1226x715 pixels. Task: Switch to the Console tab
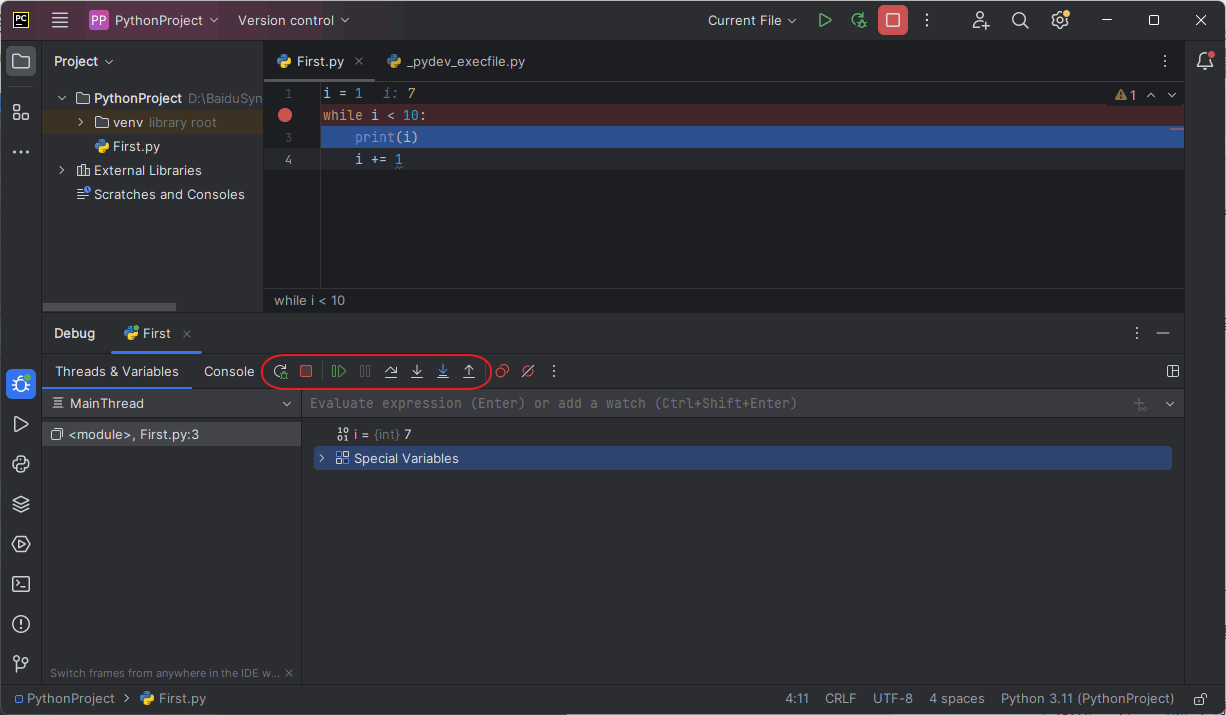229,371
